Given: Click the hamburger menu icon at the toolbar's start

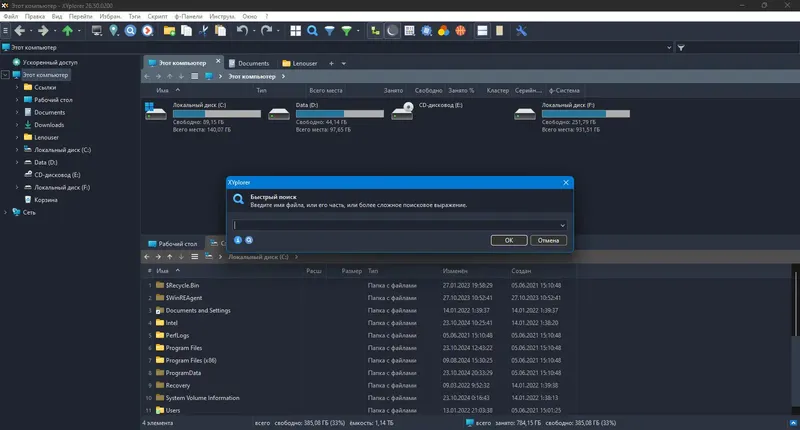Looking at the screenshot, I should click(5, 31).
